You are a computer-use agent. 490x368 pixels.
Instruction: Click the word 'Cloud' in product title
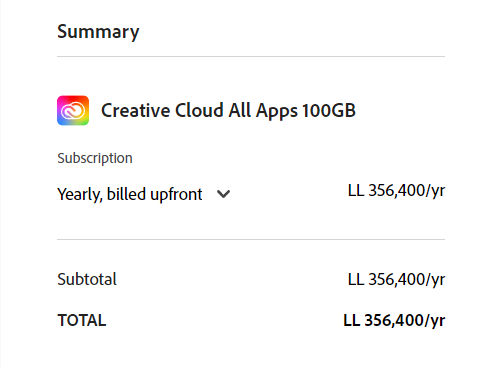(199, 110)
